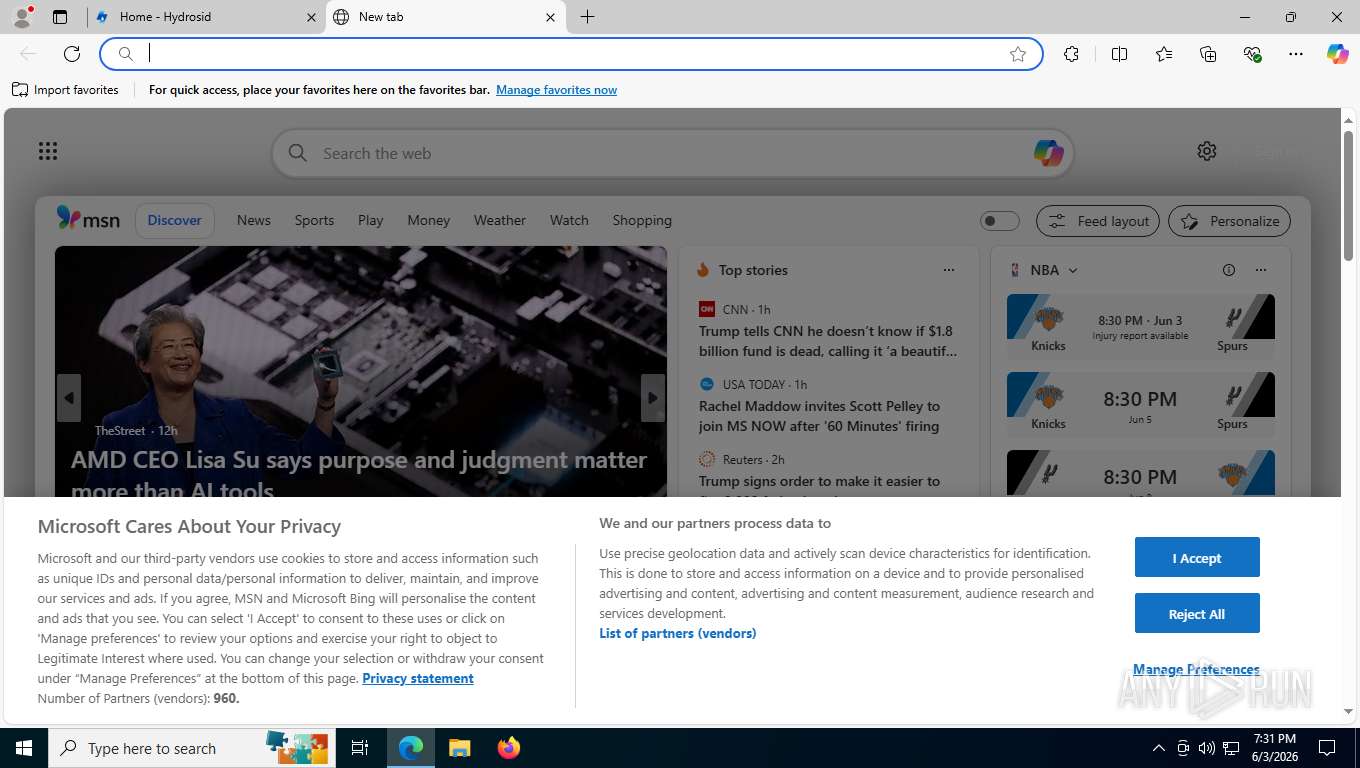
Task: Open File Explorer taskbar icon
Action: pyautogui.click(x=459, y=748)
